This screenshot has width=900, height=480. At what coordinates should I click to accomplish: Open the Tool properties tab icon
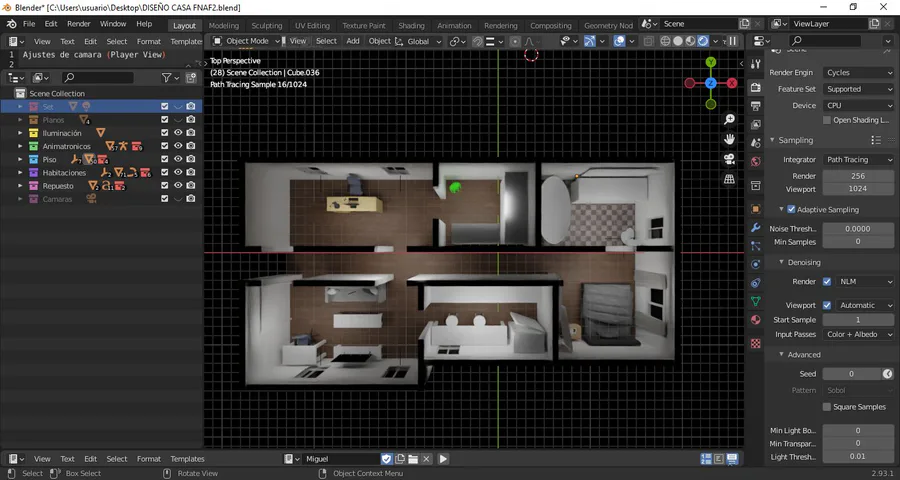point(756,64)
